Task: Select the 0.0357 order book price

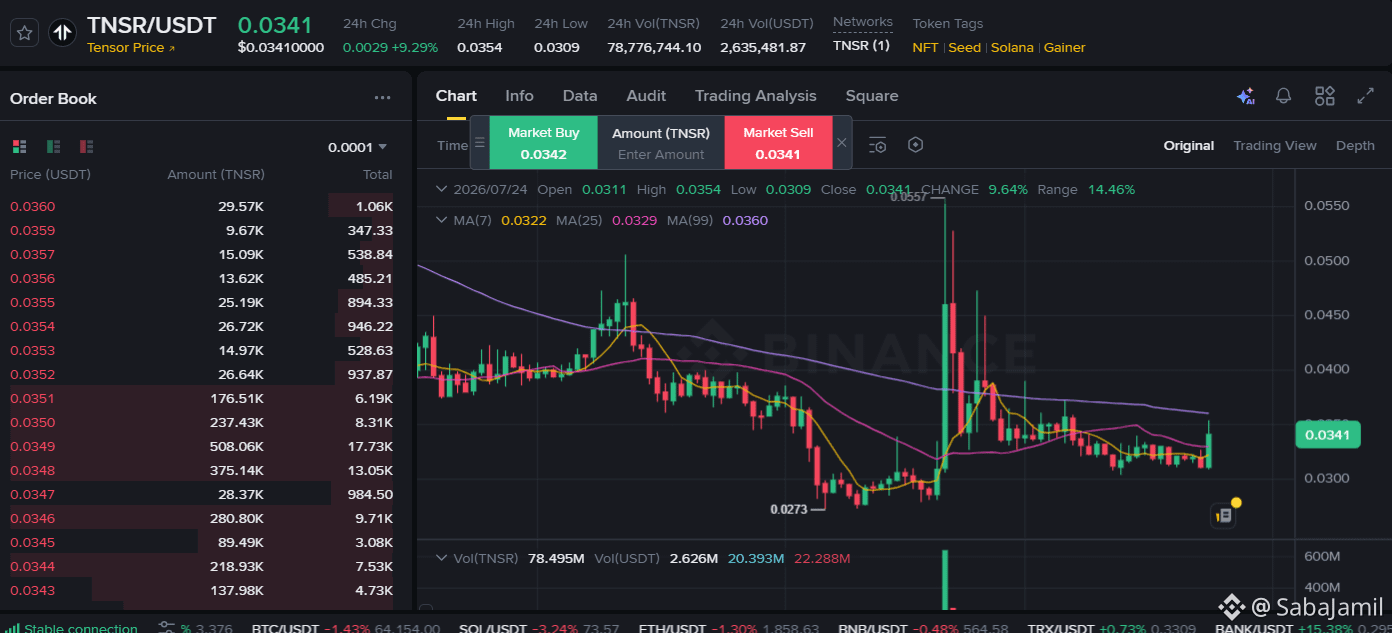Action: [x=32, y=254]
